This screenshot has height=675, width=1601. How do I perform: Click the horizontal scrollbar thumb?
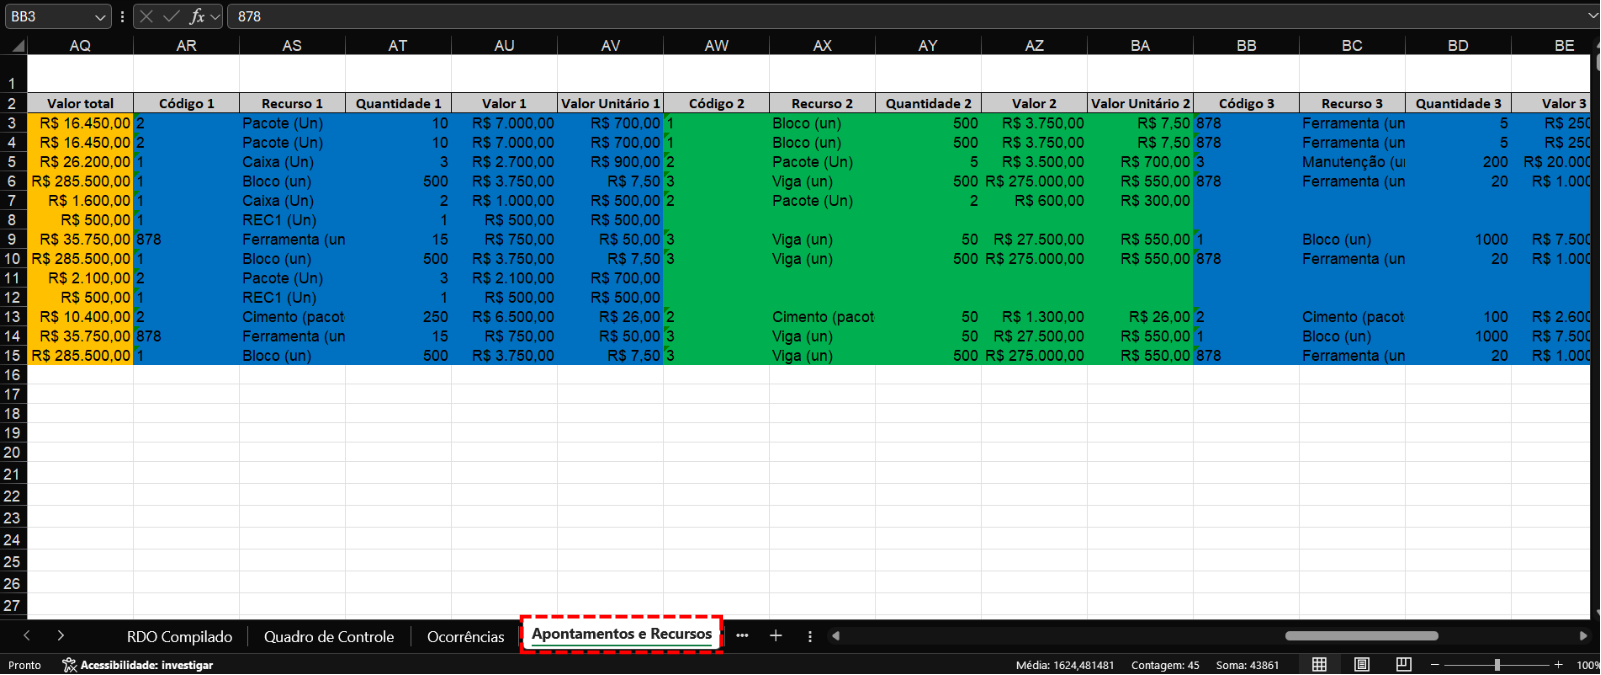pos(1361,636)
